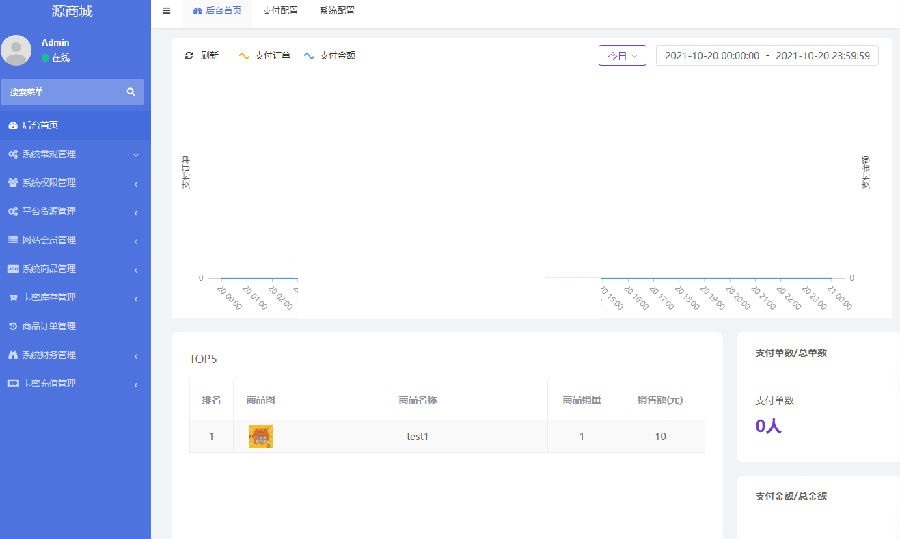Open sidebar item with the binoculars icon

(x=12, y=355)
